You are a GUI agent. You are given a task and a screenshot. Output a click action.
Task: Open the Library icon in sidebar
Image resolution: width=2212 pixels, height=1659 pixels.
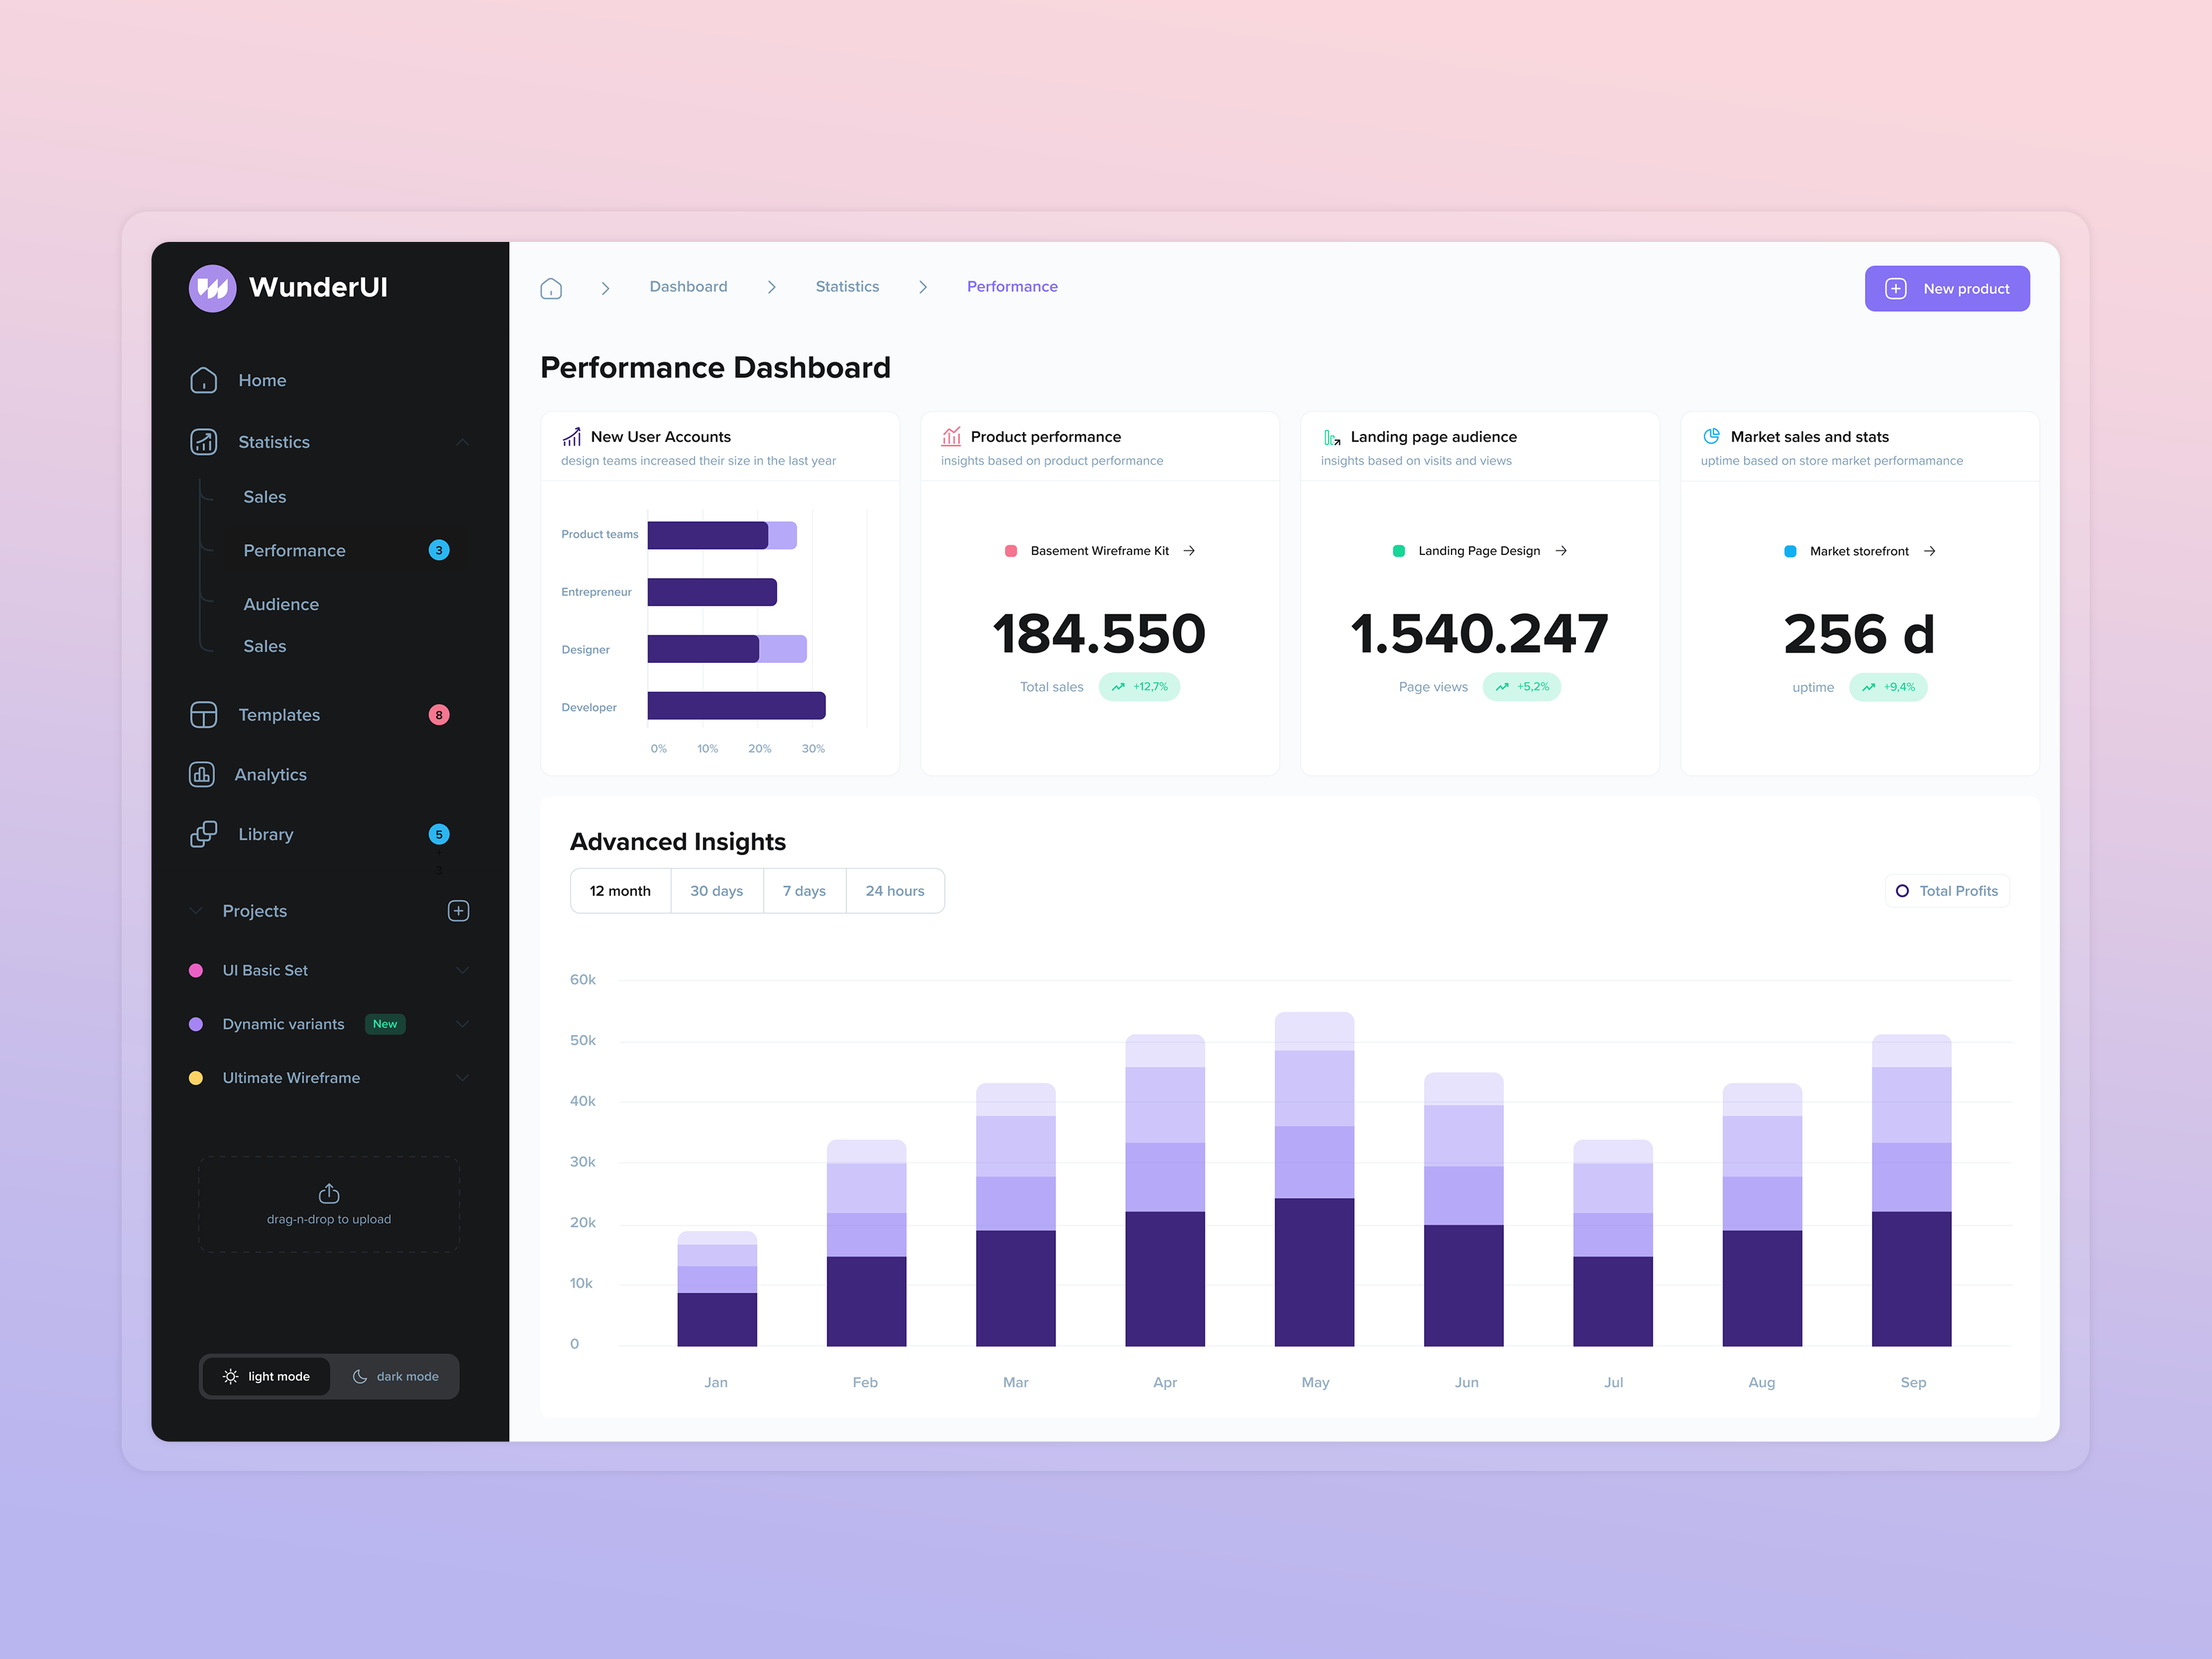[203, 833]
